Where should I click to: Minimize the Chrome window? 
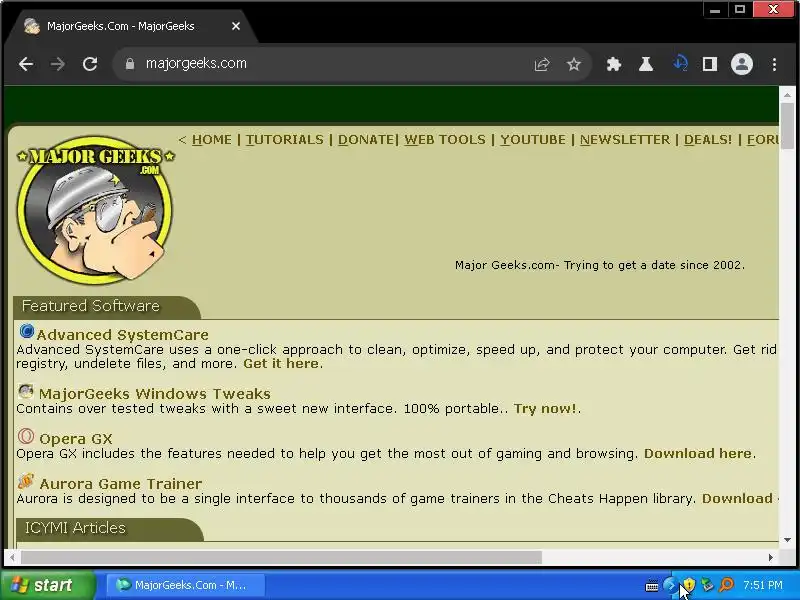coord(715,9)
